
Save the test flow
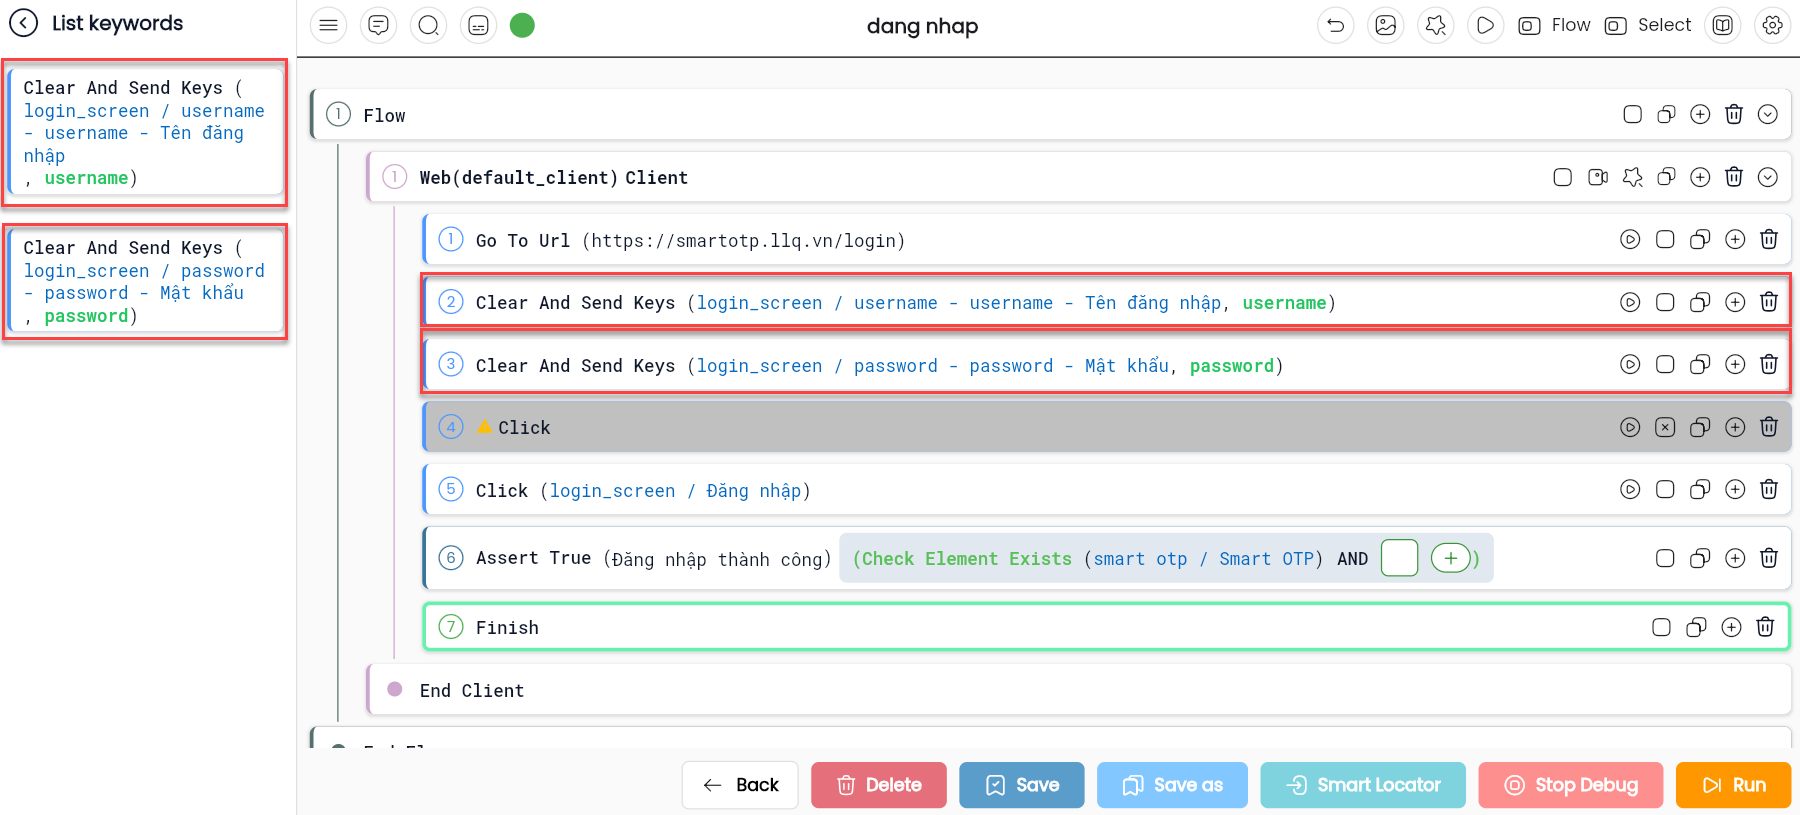pyautogui.click(x=1022, y=785)
